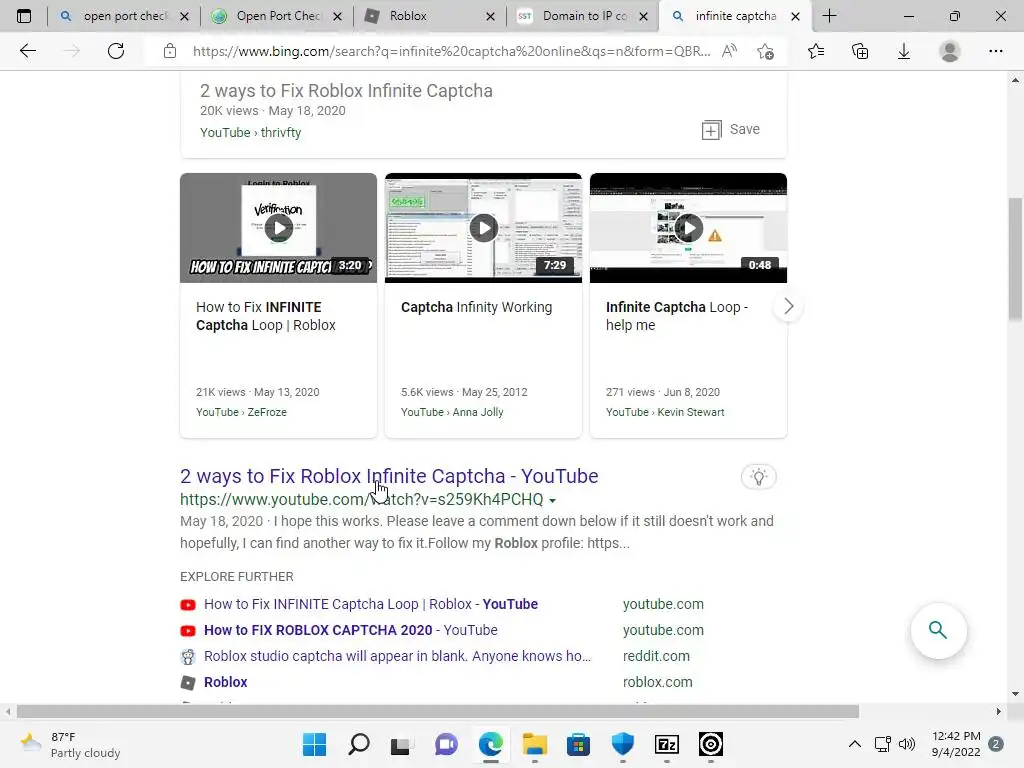Open clock showing 12:42 PM
Screen dimensions: 1024x768
click(x=956, y=744)
